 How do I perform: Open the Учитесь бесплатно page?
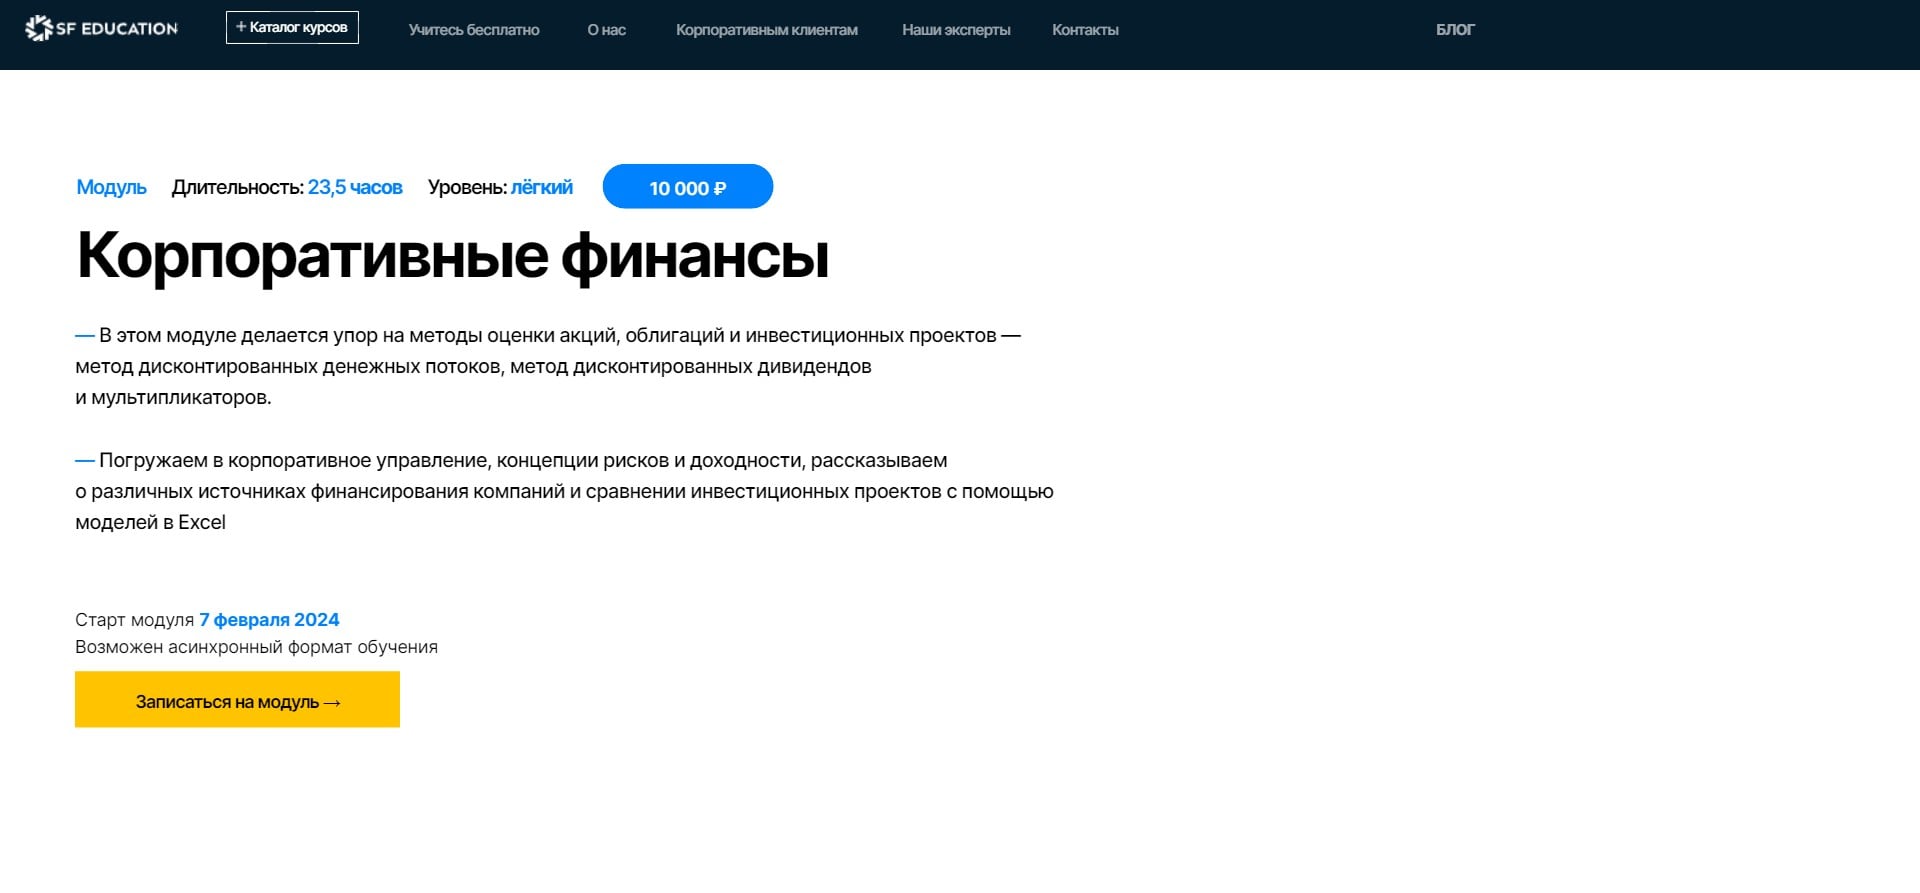point(474,30)
